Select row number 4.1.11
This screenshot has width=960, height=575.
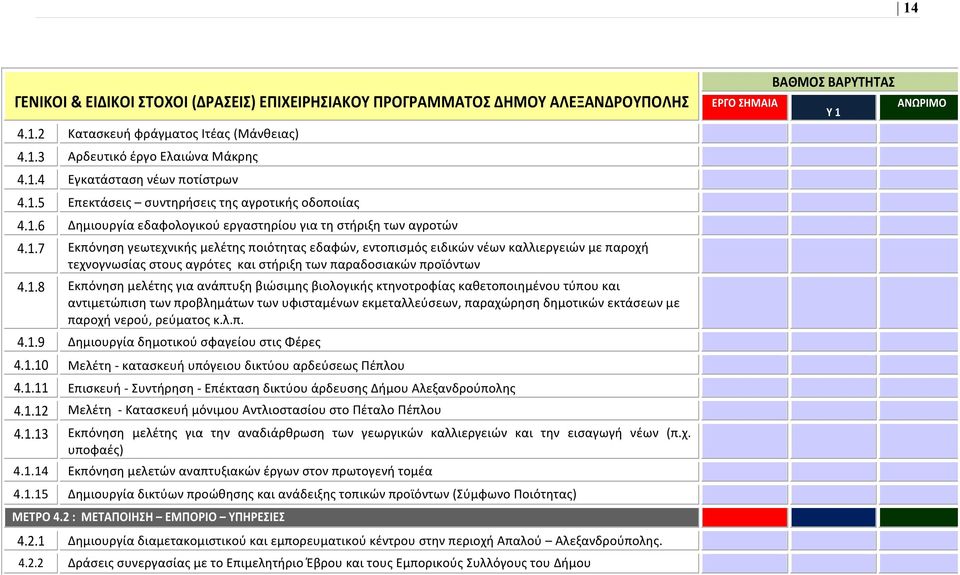(x=31, y=388)
